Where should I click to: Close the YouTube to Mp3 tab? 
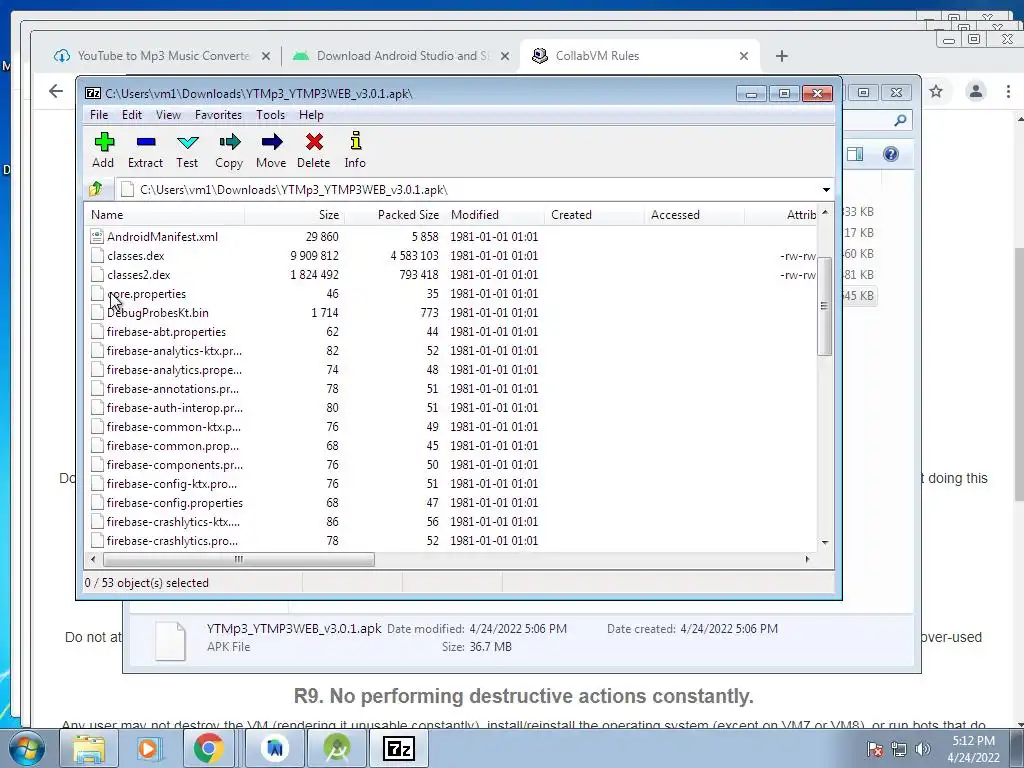[266, 56]
